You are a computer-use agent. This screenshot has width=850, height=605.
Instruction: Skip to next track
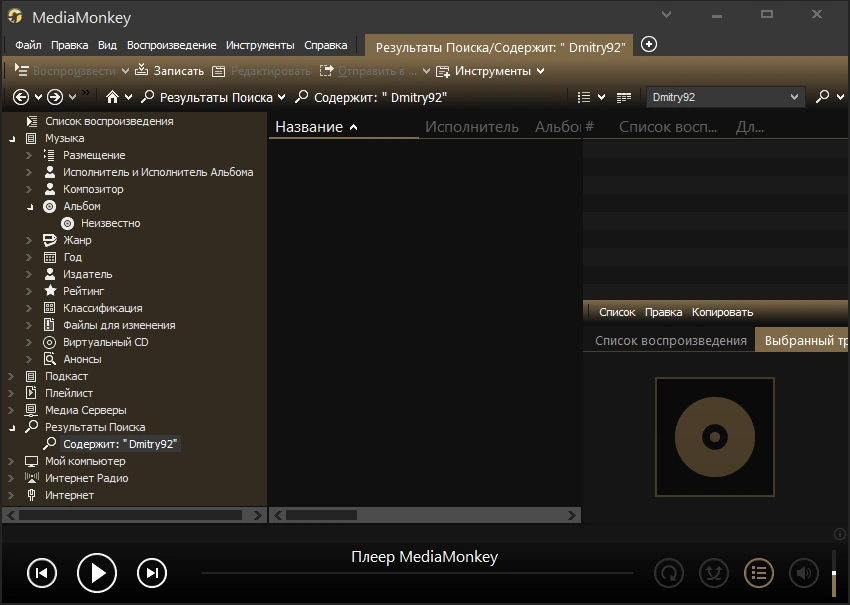coord(152,573)
